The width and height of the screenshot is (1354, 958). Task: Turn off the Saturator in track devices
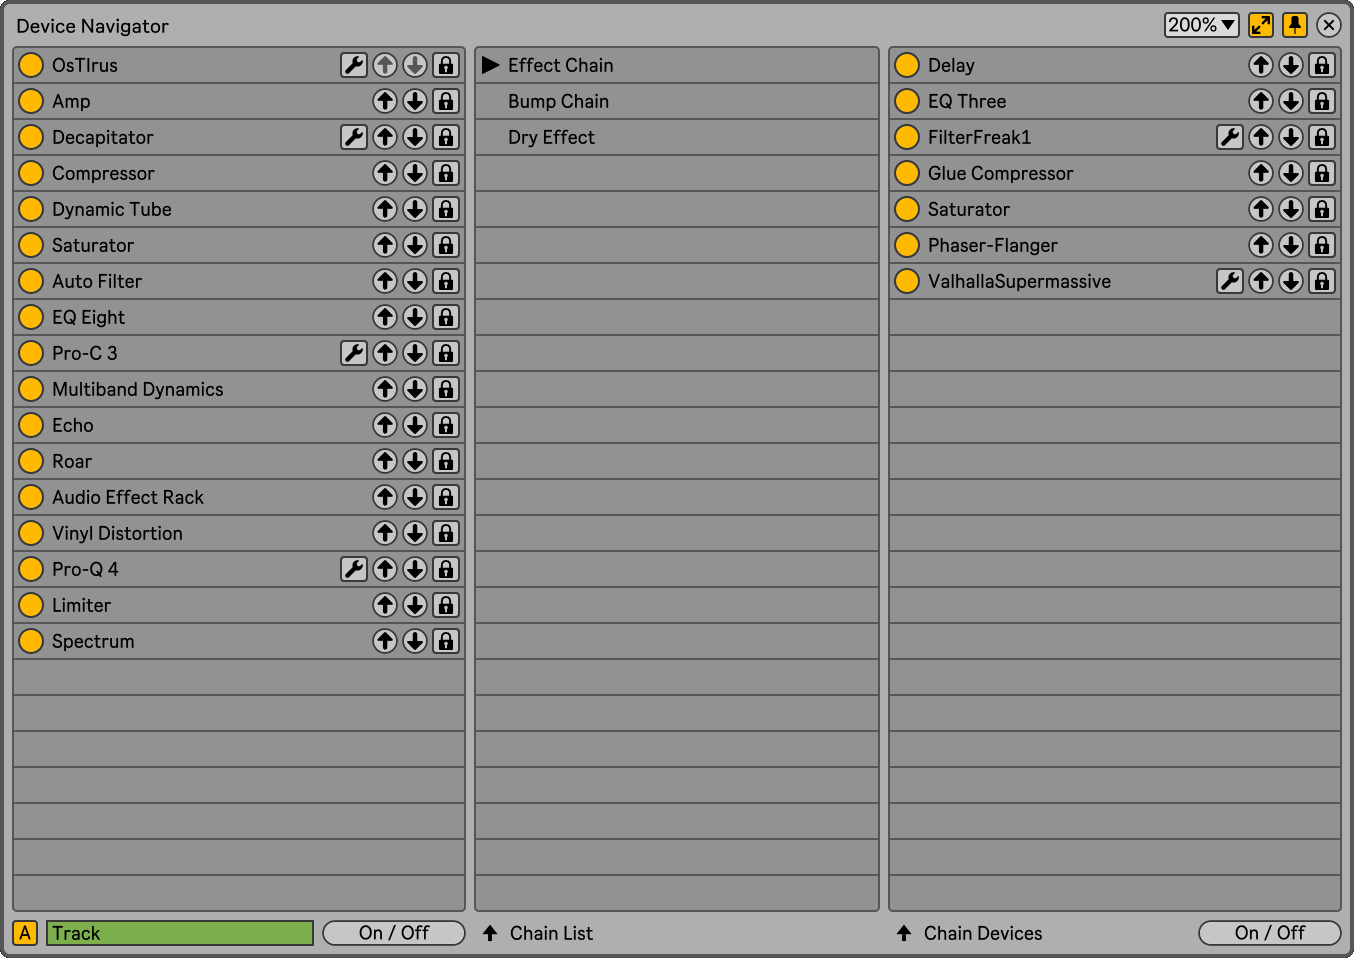click(31, 245)
